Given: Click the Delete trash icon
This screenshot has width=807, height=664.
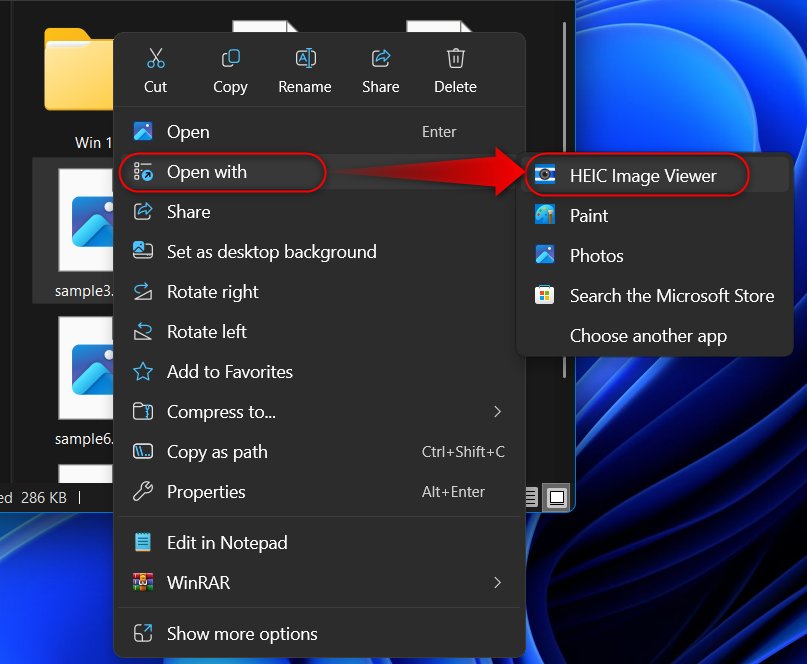Looking at the screenshot, I should 455,58.
